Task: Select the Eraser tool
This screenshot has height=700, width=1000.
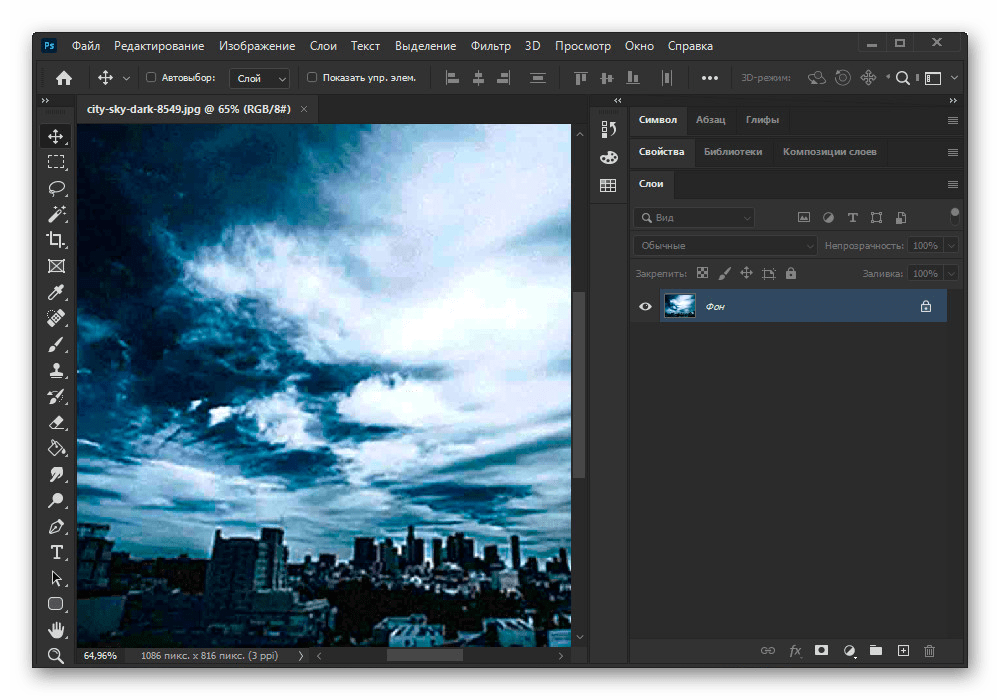Action: coord(56,423)
